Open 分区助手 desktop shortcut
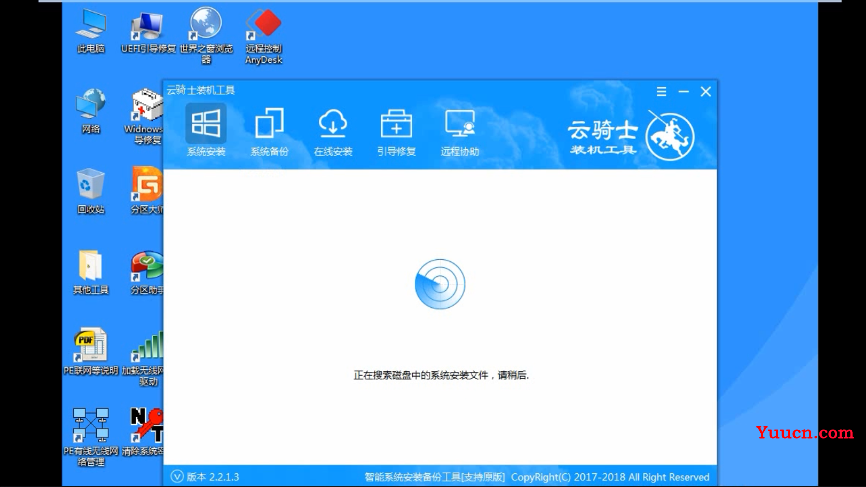 tap(147, 272)
